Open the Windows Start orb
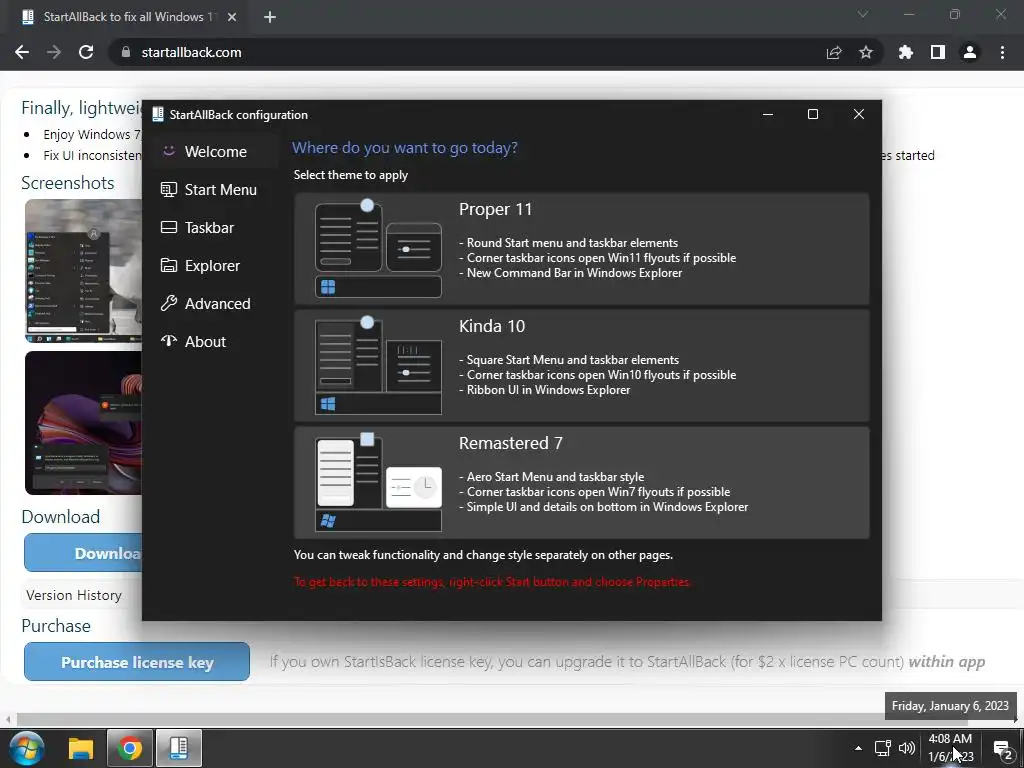The height and width of the screenshot is (768, 1024). pyautogui.click(x=27, y=748)
